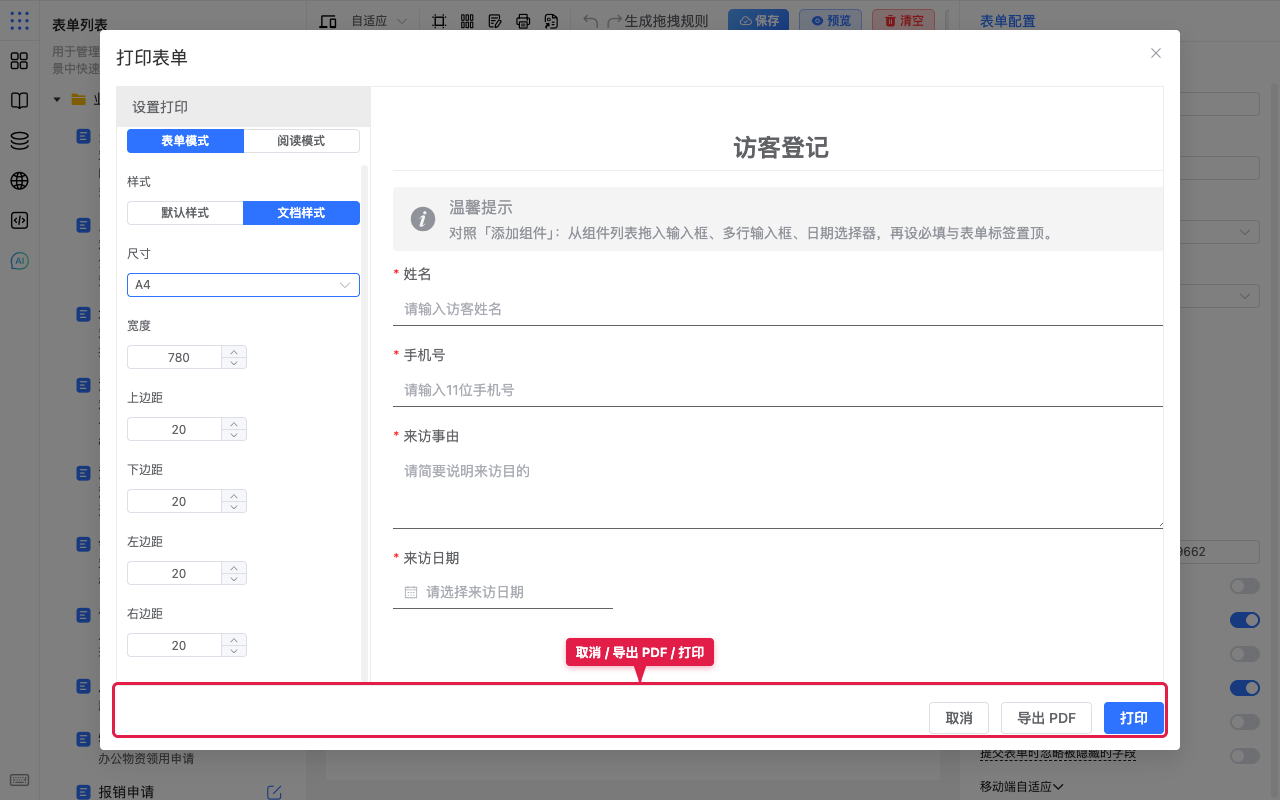
Task: Click the 来访日期 date picker field
Action: 503,592
